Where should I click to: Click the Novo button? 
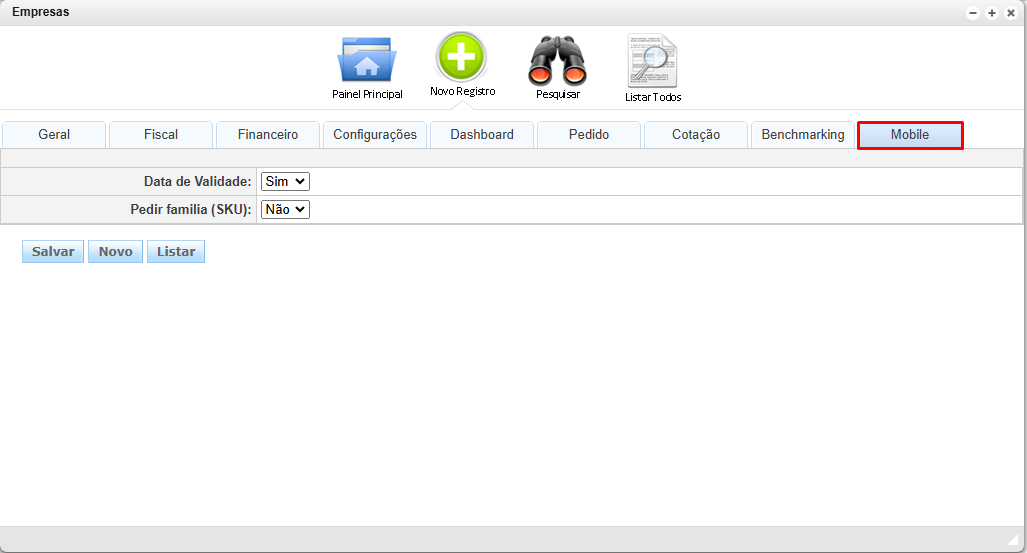[x=116, y=252]
